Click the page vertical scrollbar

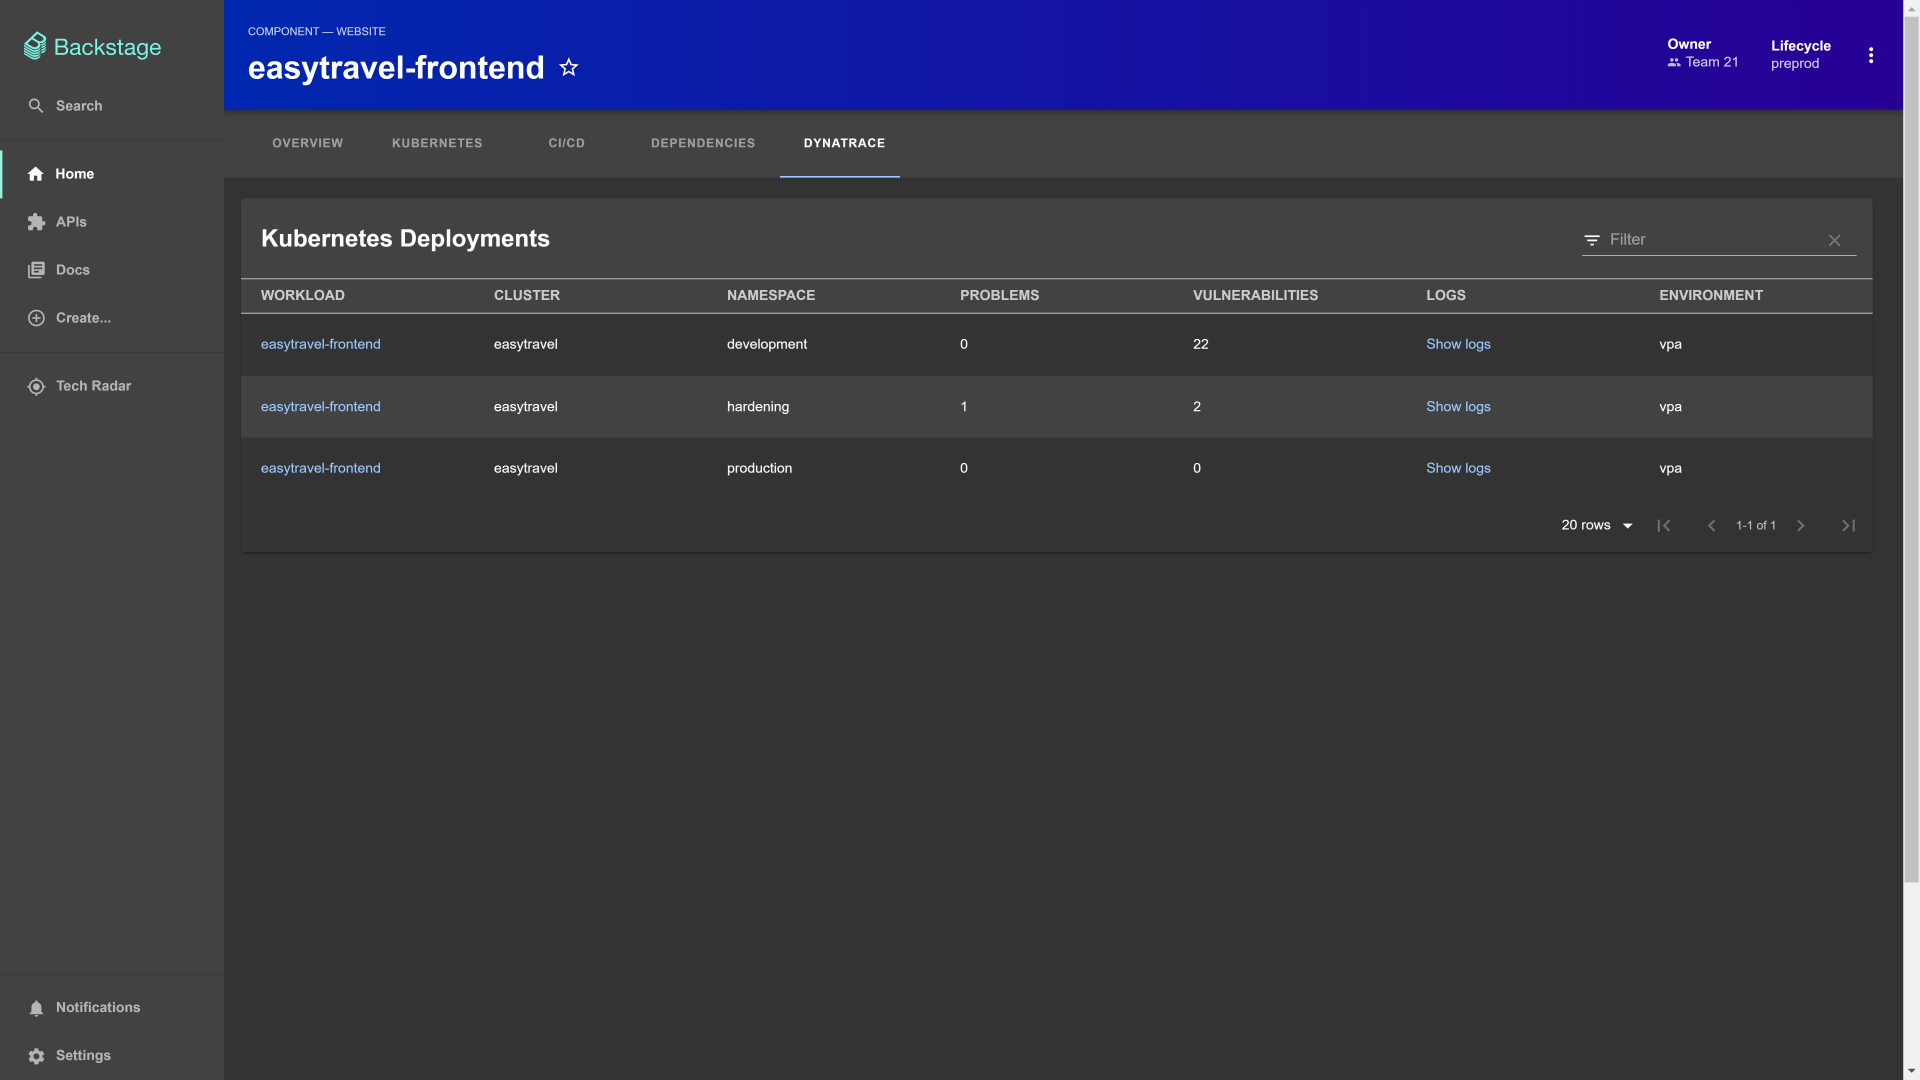[x=1911, y=450]
